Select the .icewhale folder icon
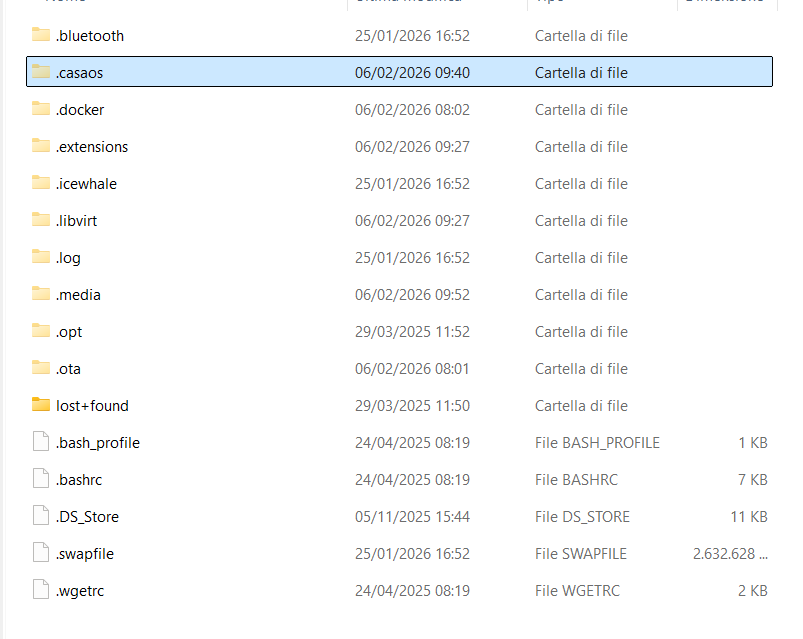The width and height of the screenshot is (803, 639). click(x=40, y=183)
